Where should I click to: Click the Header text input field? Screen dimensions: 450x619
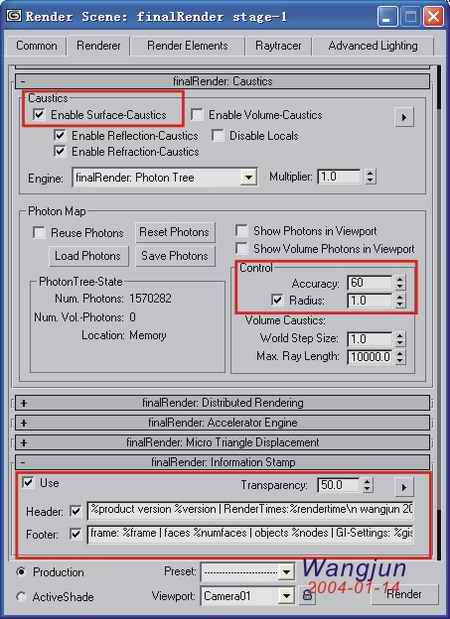(x=250, y=510)
